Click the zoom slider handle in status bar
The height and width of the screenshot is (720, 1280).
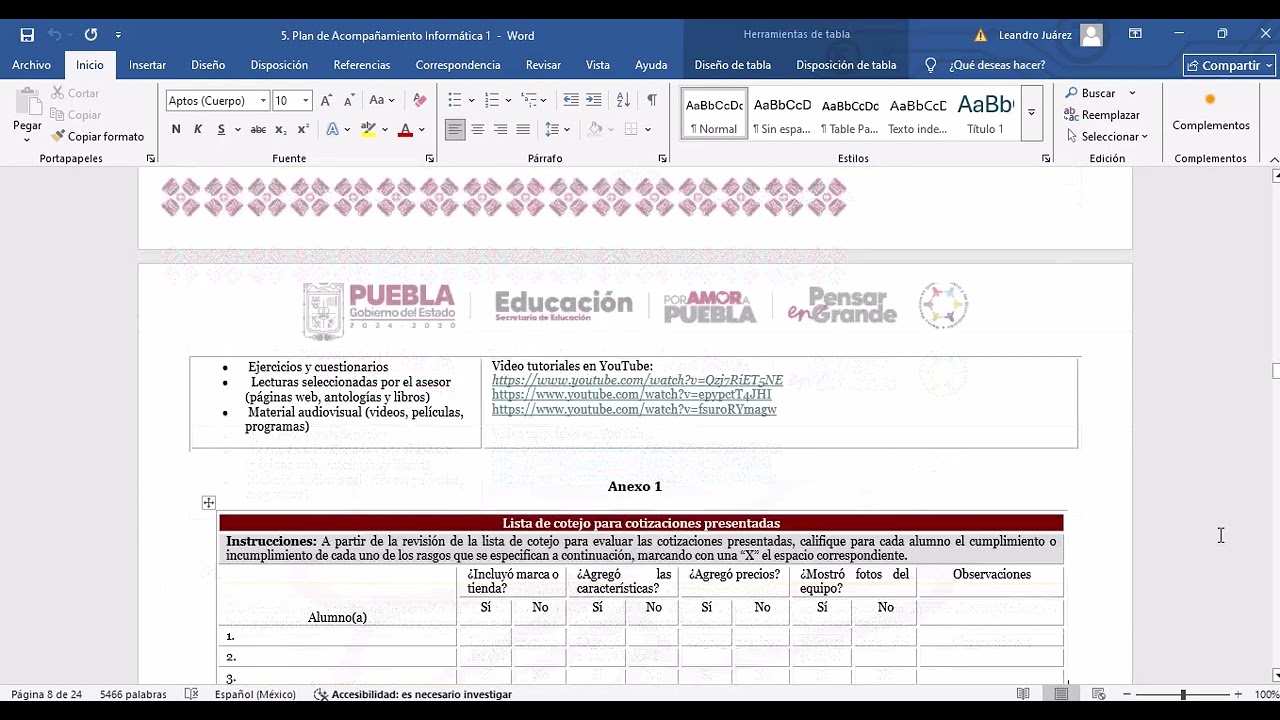click(x=1183, y=694)
